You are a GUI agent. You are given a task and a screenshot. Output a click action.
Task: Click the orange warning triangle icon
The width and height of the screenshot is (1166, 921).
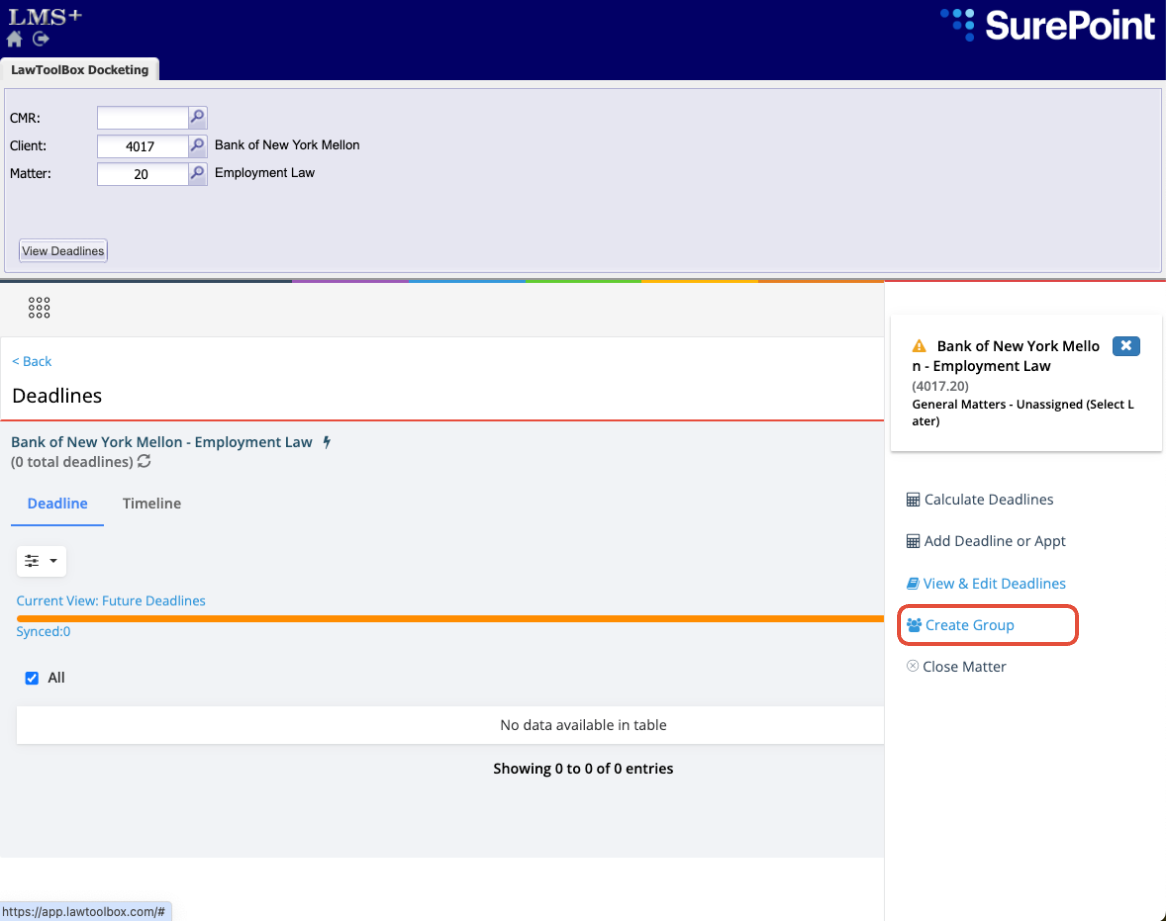(x=919, y=346)
